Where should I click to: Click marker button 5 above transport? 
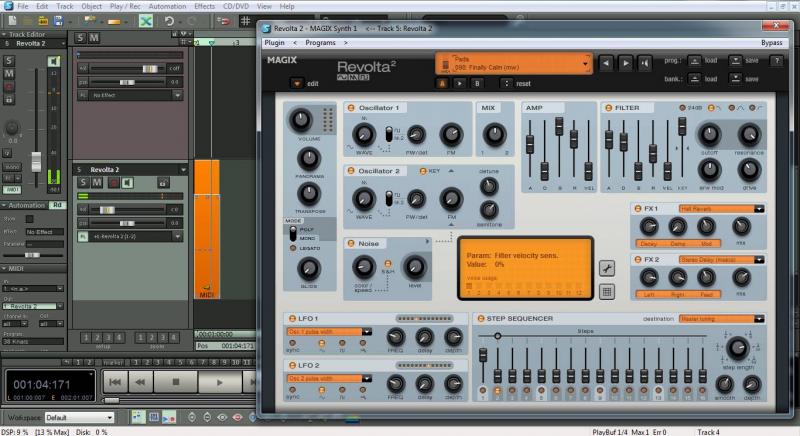181,362
